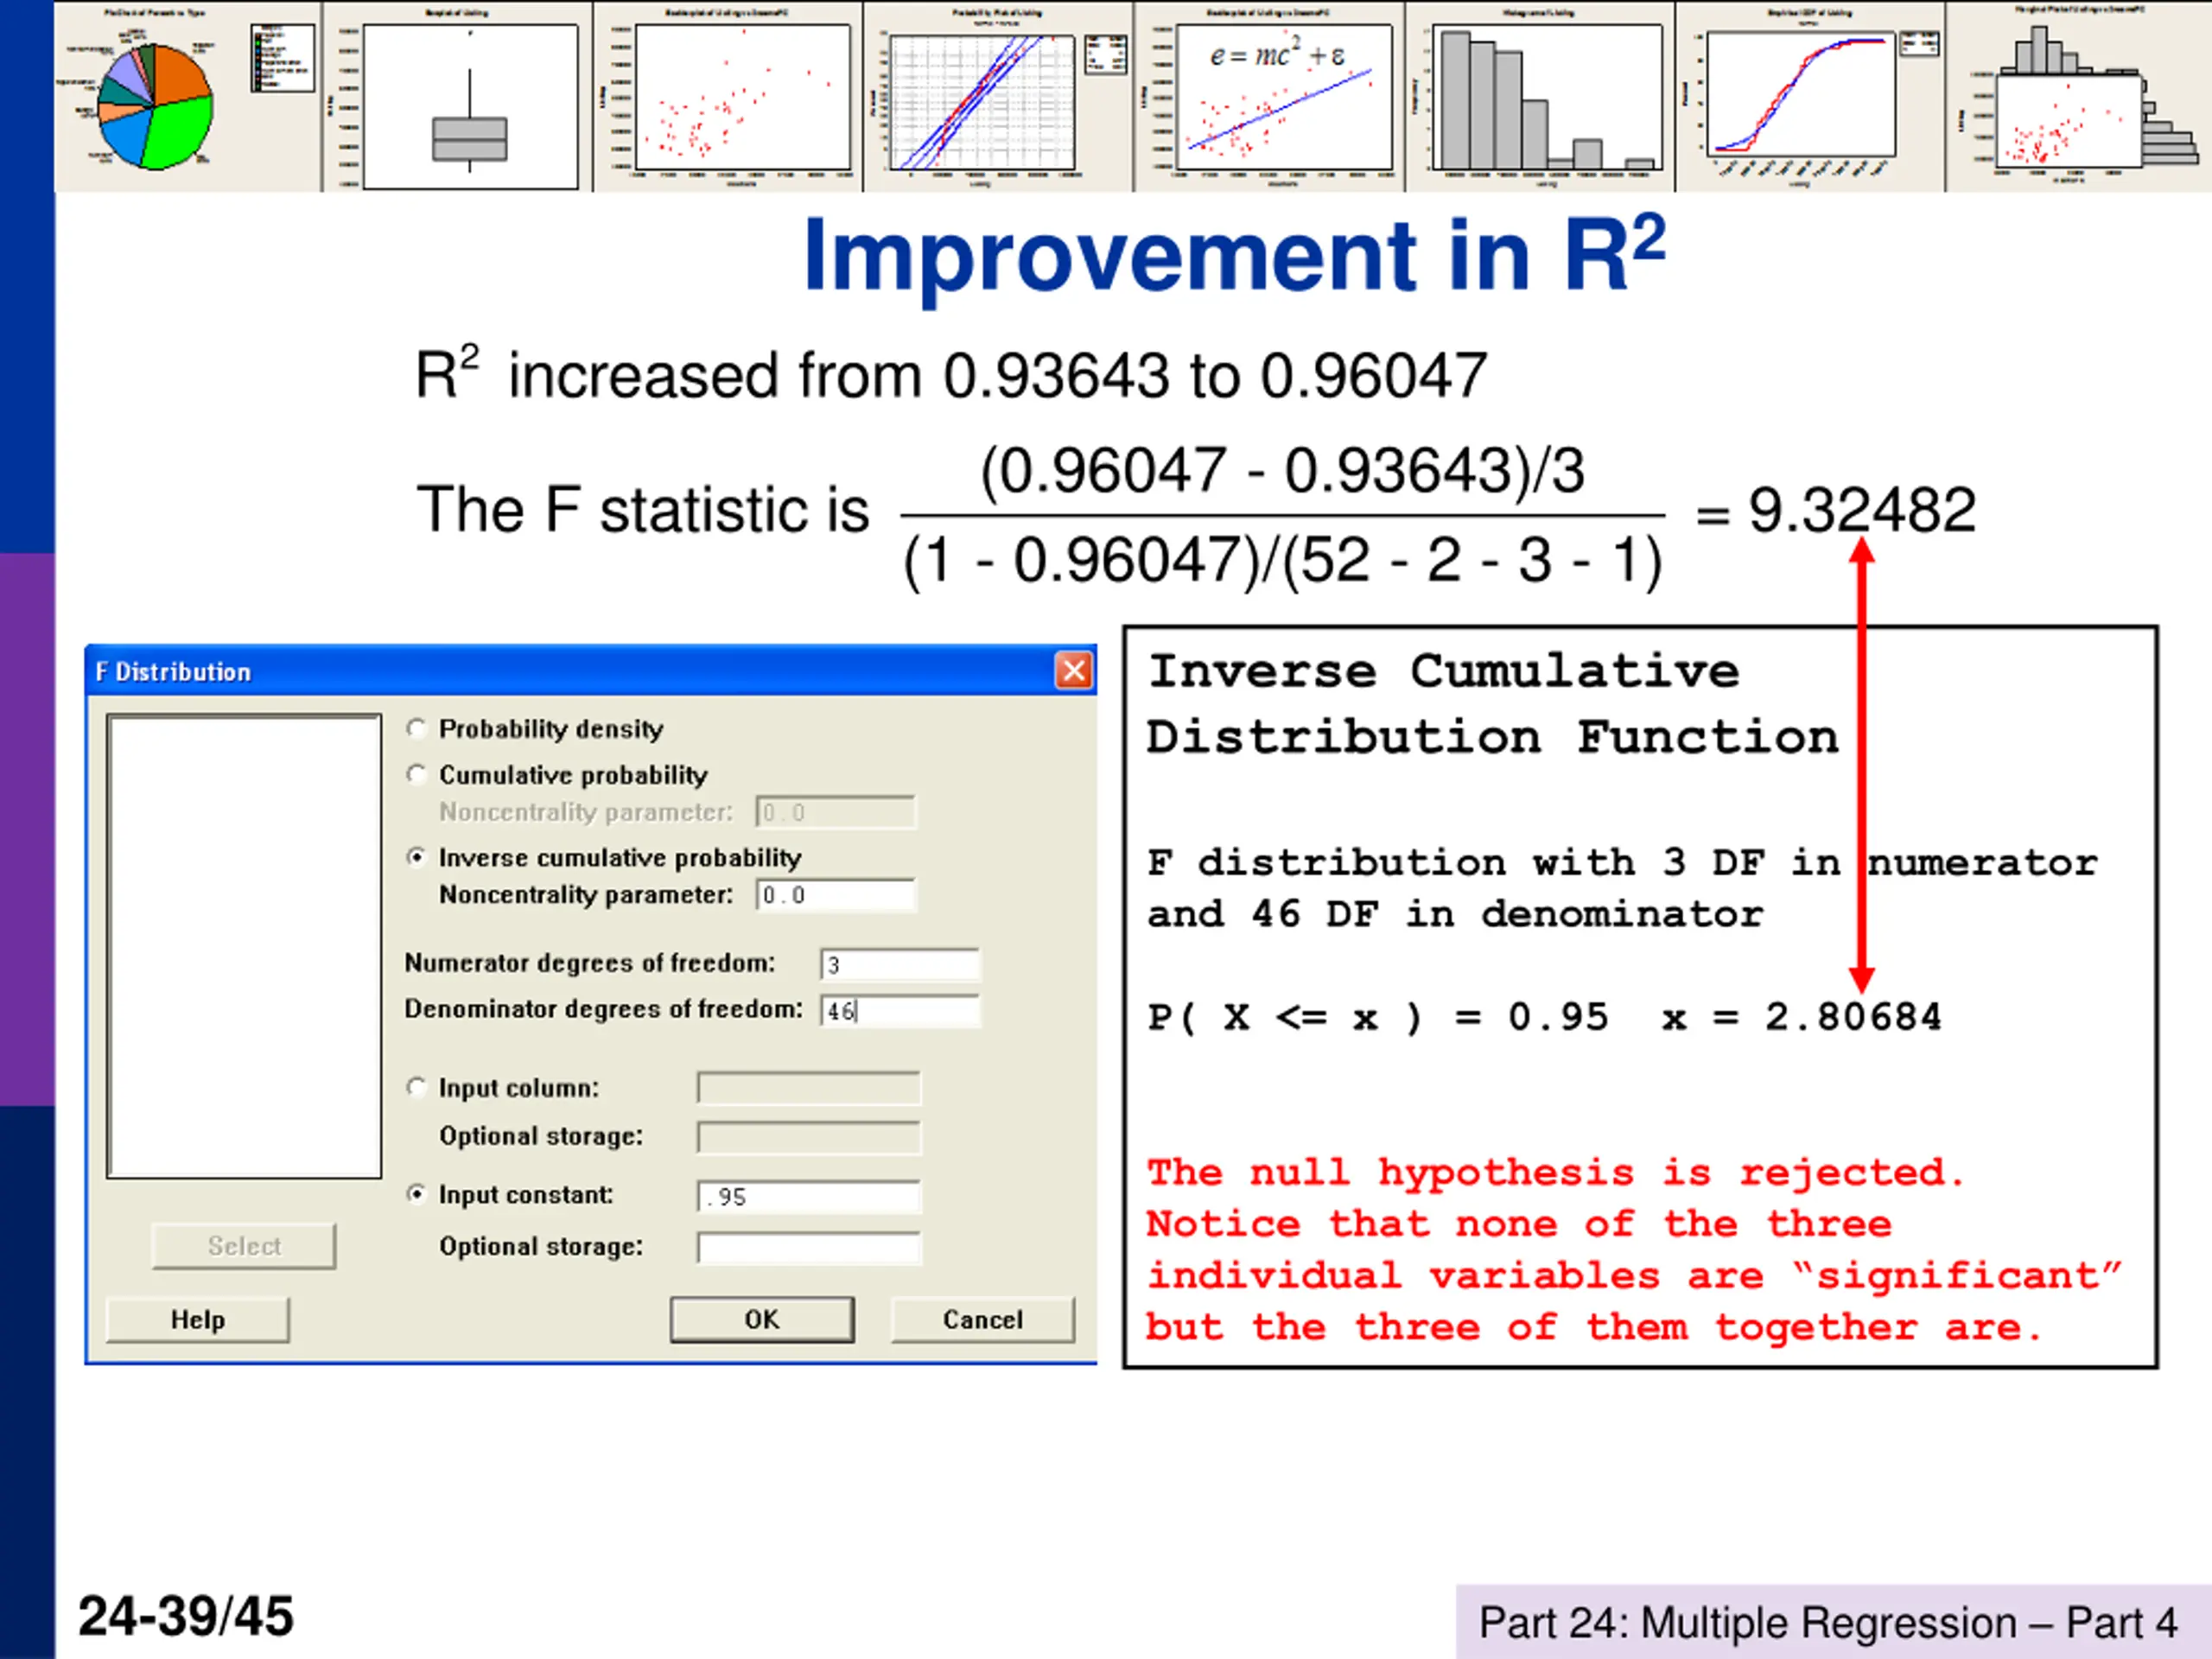The width and height of the screenshot is (2212, 1659).
Task: Click the F statistic result 9.32482
Action: tap(1862, 510)
